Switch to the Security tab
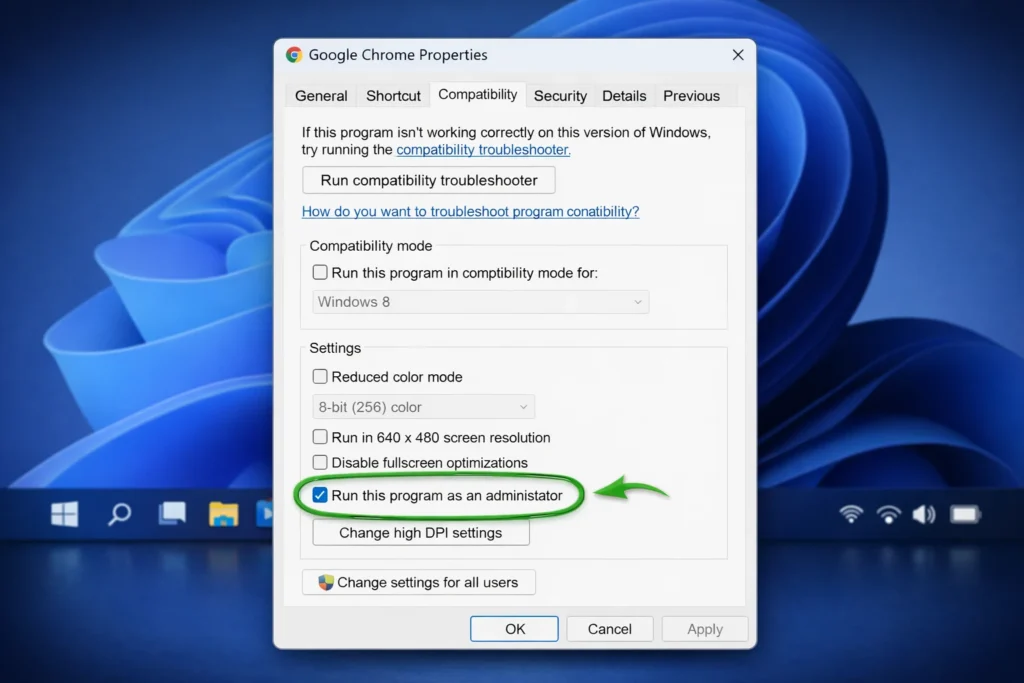 tap(560, 96)
